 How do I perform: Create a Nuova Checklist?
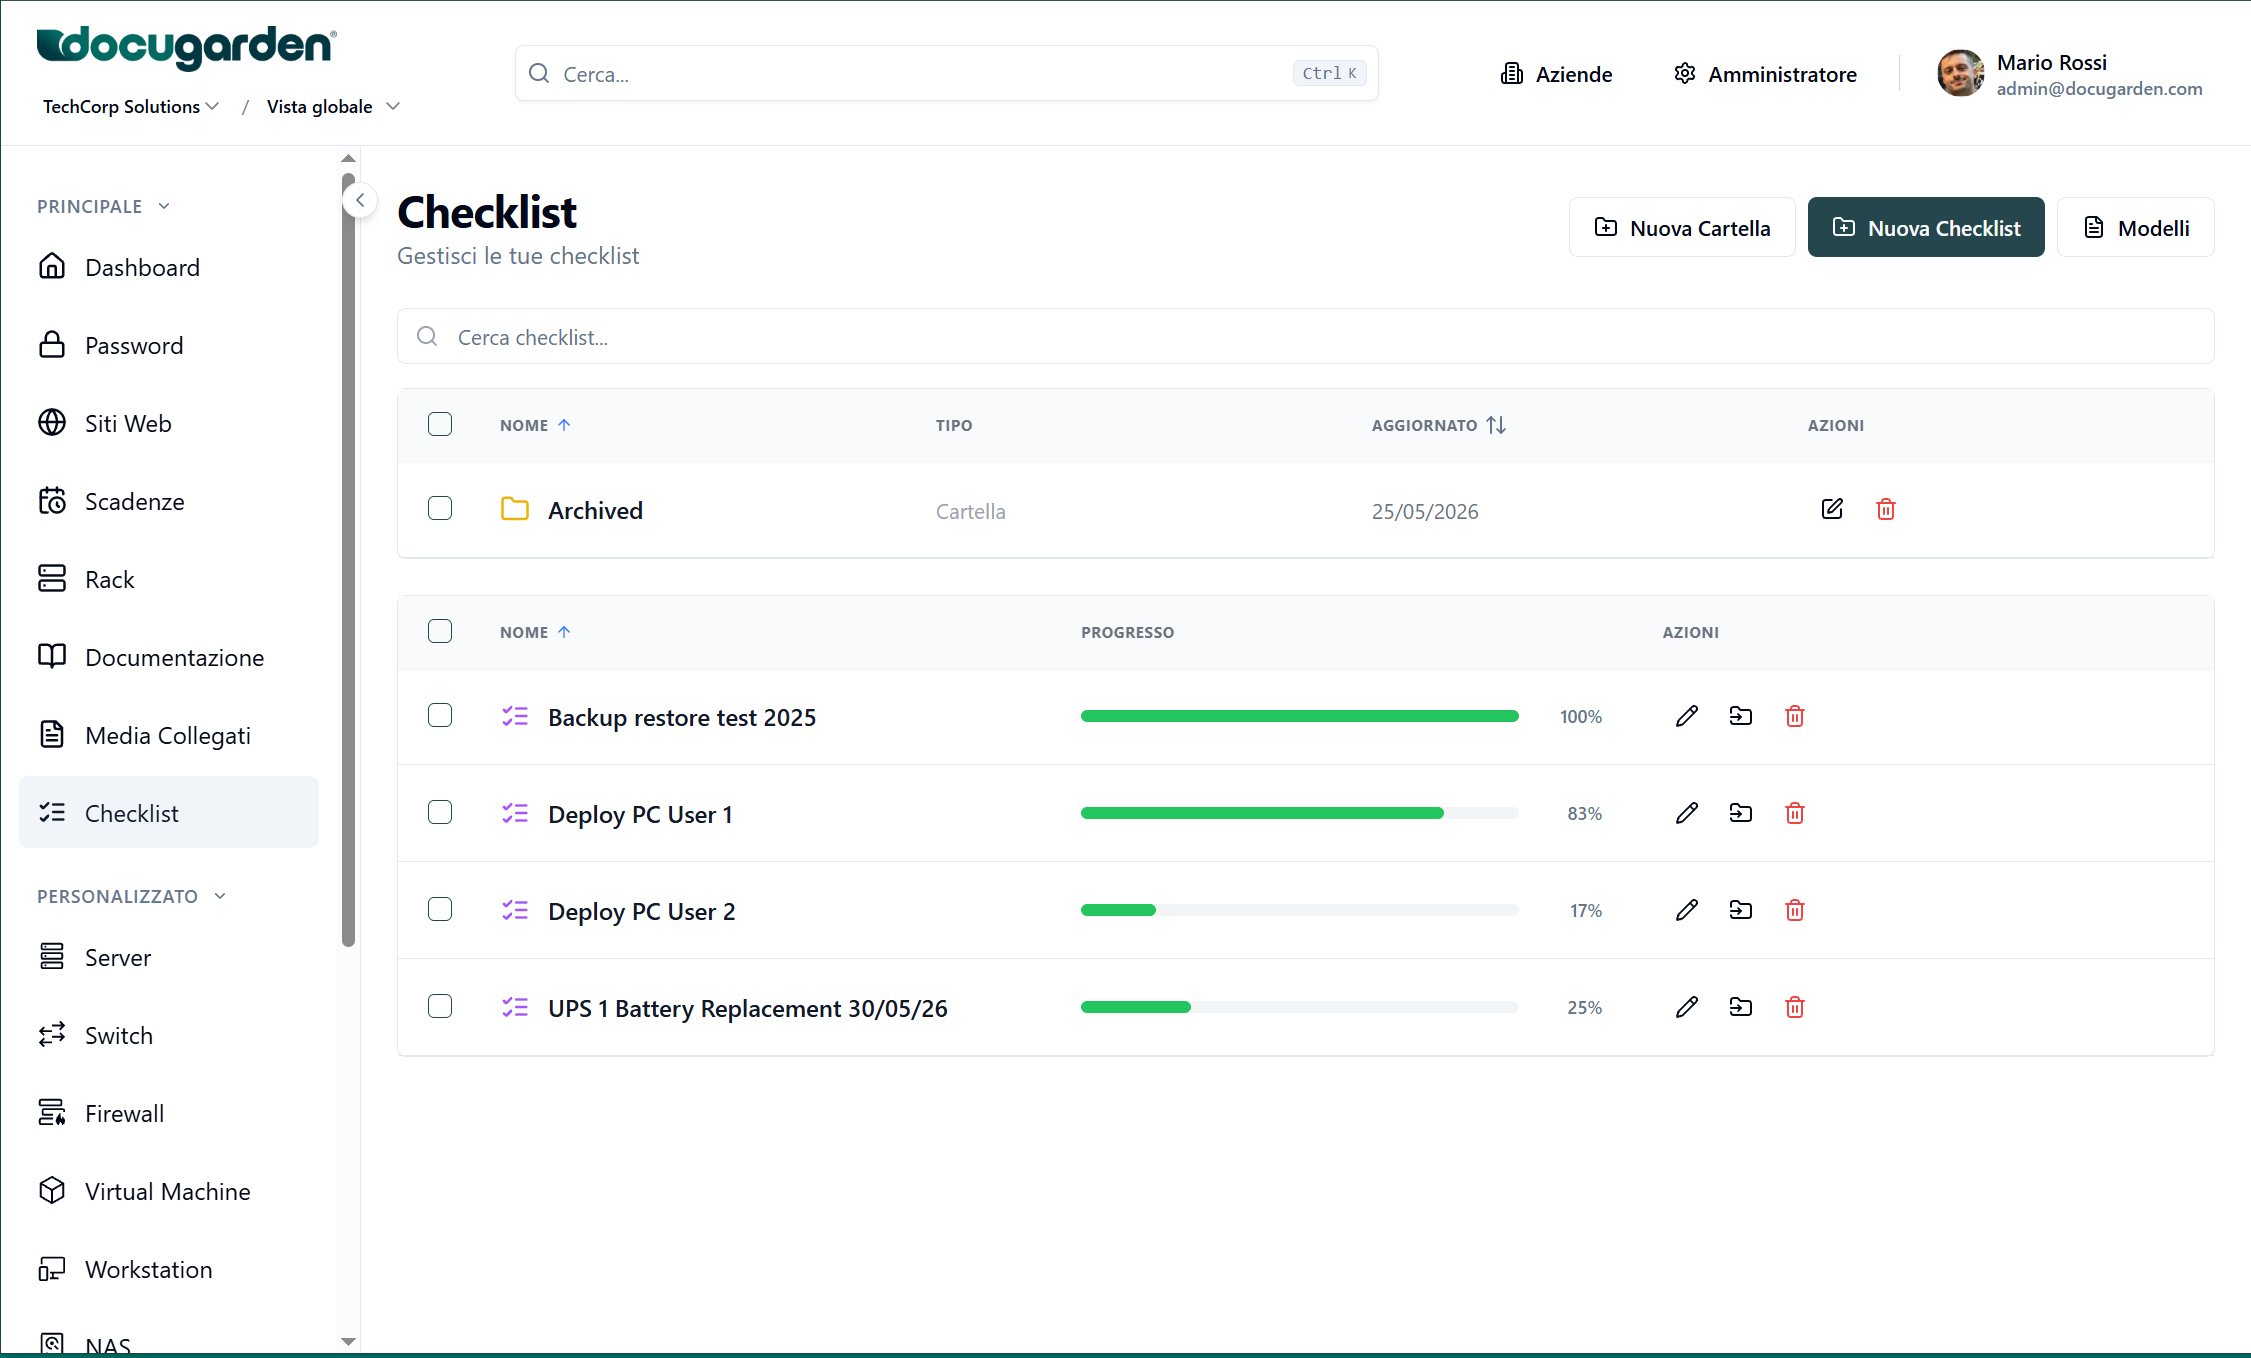point(1926,227)
